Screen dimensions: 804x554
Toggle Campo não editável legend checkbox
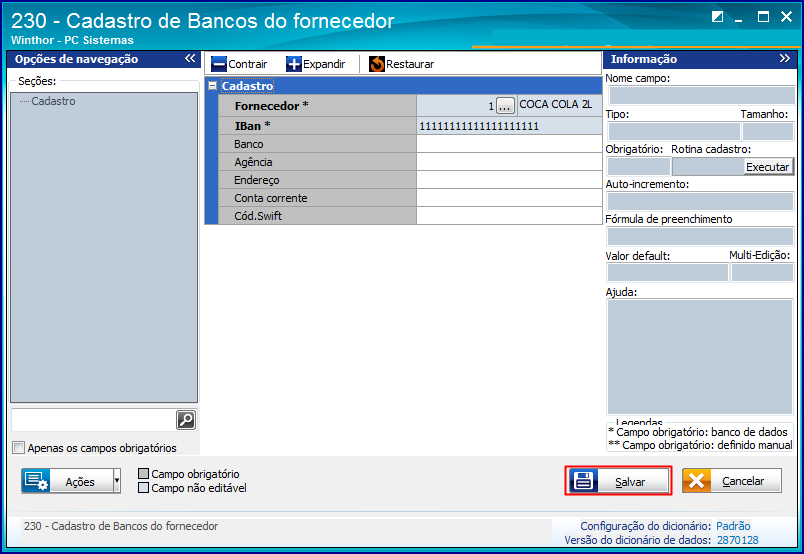click(x=144, y=487)
